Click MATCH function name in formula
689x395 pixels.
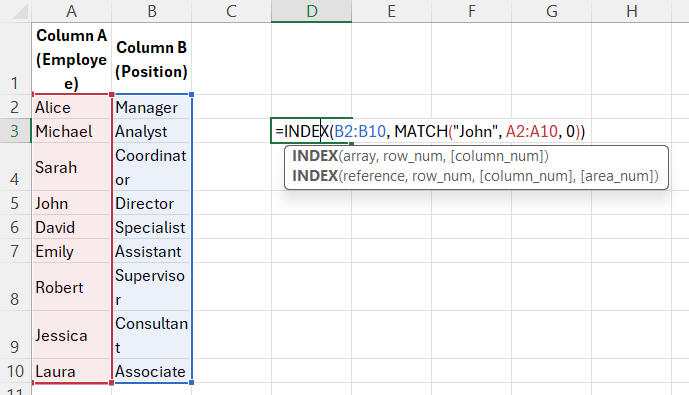click(x=421, y=131)
